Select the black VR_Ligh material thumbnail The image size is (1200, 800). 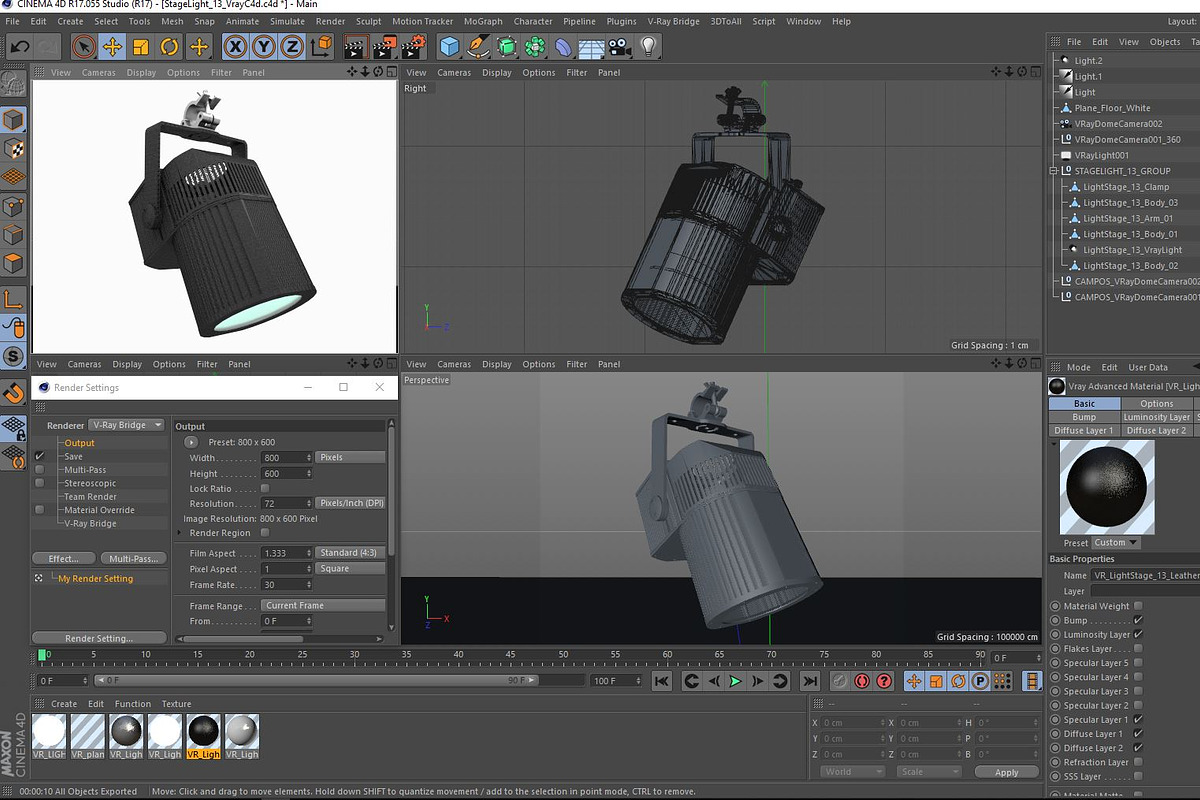pos(203,736)
